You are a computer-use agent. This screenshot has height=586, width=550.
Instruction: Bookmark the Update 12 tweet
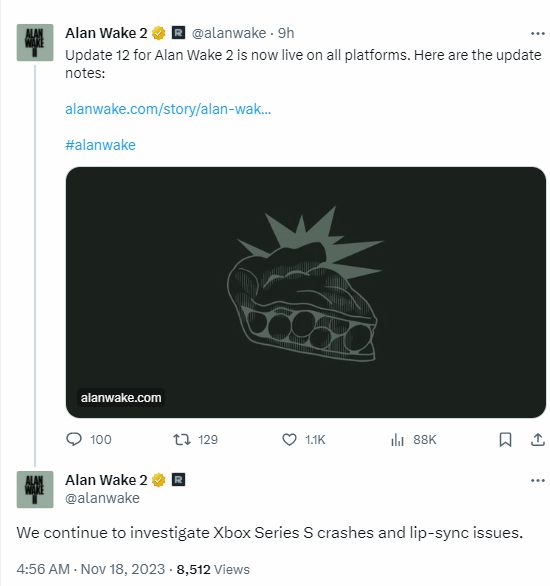pyautogui.click(x=505, y=440)
